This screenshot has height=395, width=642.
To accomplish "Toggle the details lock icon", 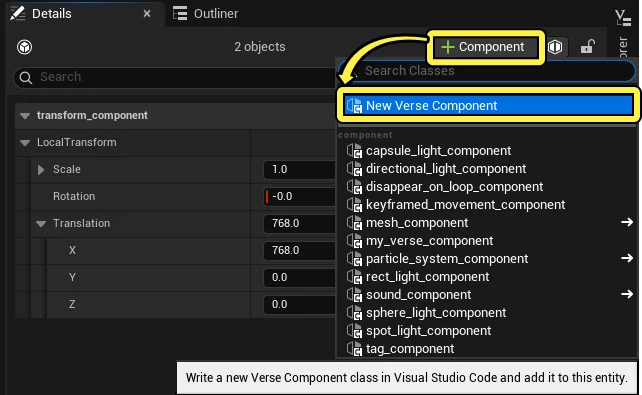I will (588, 47).
